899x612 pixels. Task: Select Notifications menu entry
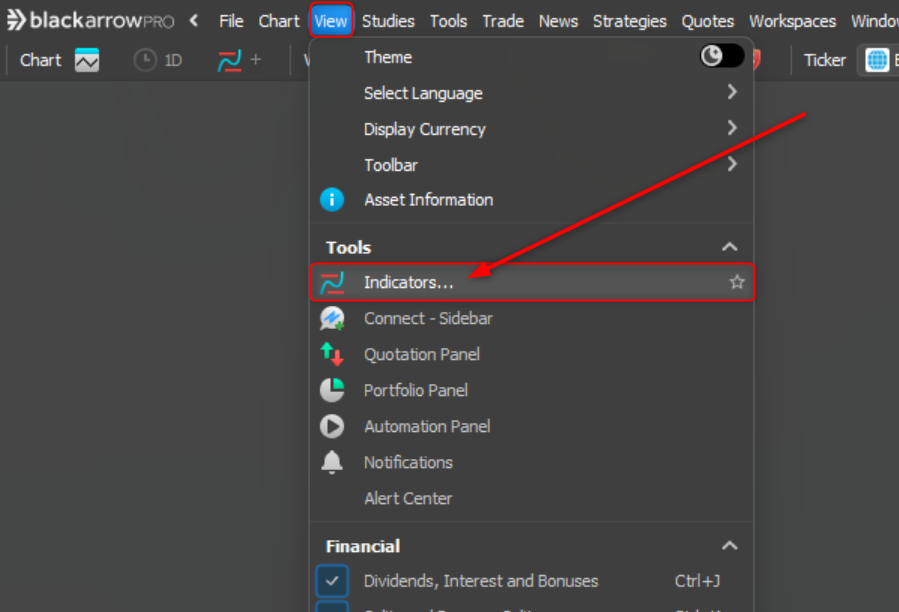(531, 462)
